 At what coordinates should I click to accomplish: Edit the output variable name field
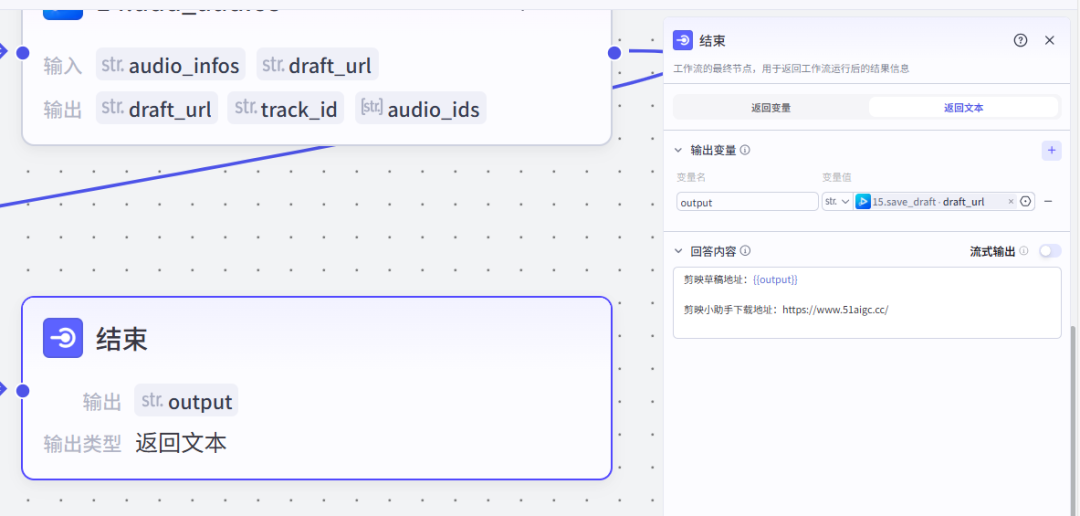pos(747,202)
